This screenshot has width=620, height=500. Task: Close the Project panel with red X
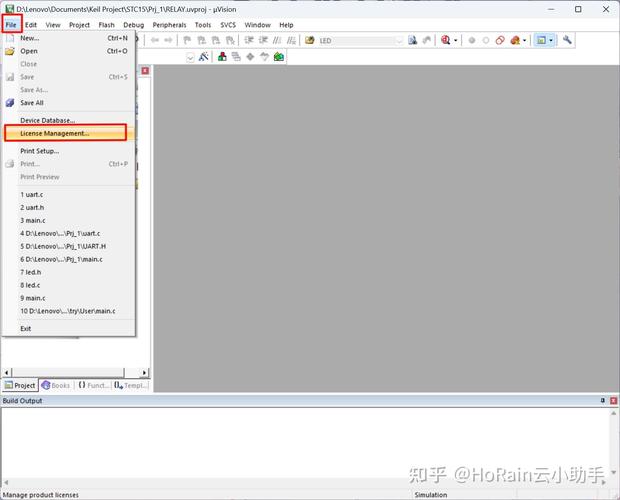(x=145, y=71)
